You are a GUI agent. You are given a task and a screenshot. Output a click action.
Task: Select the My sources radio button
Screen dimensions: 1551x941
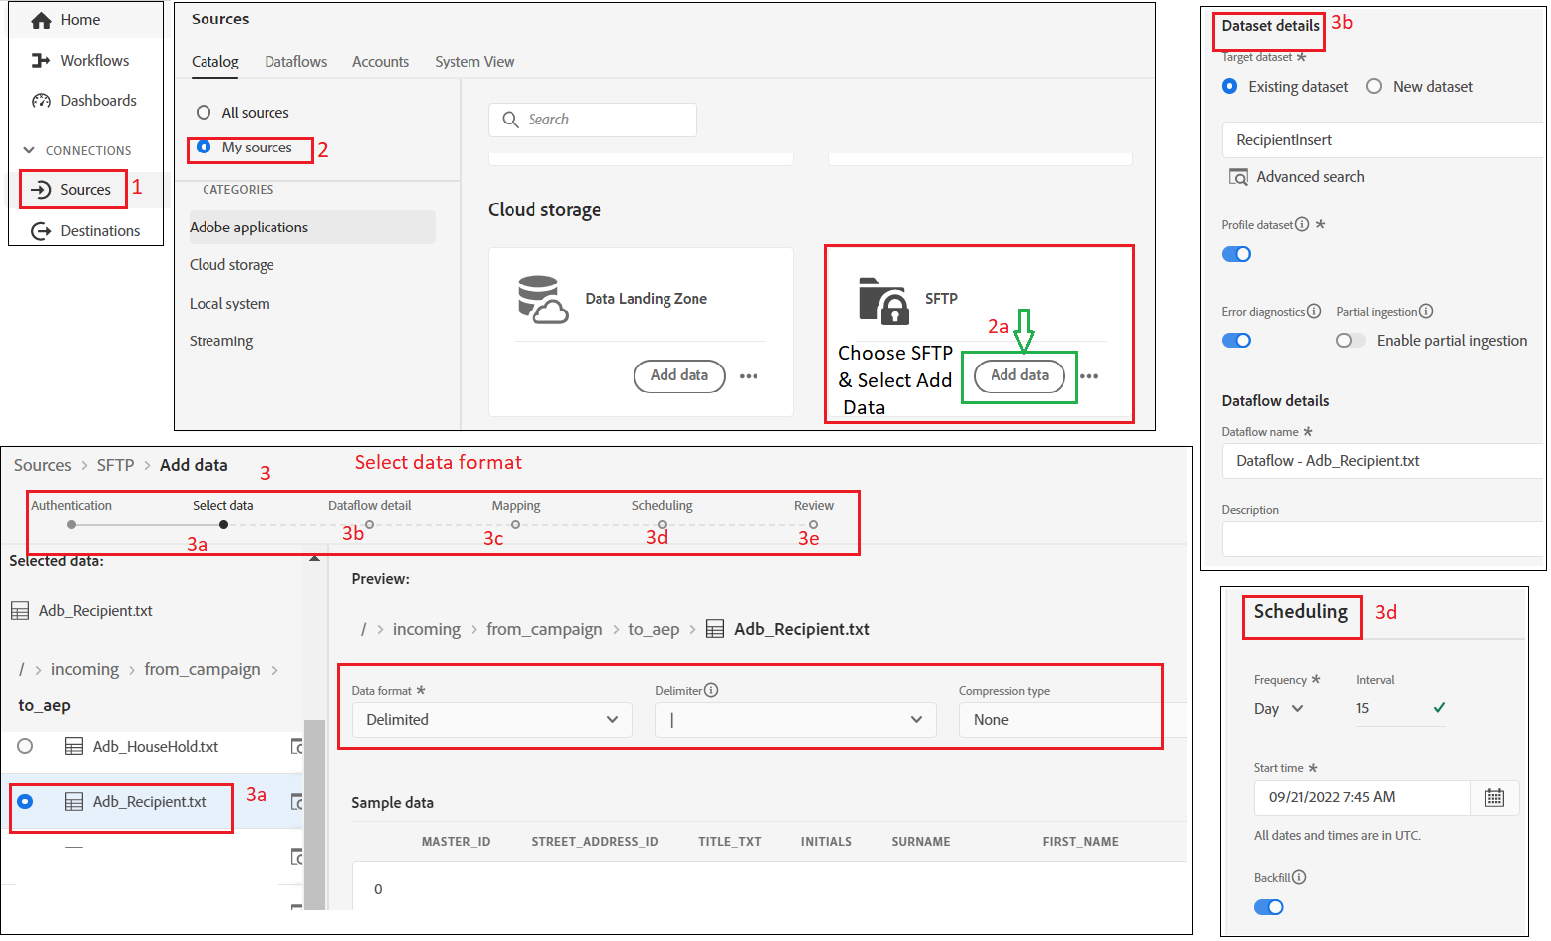(x=204, y=148)
